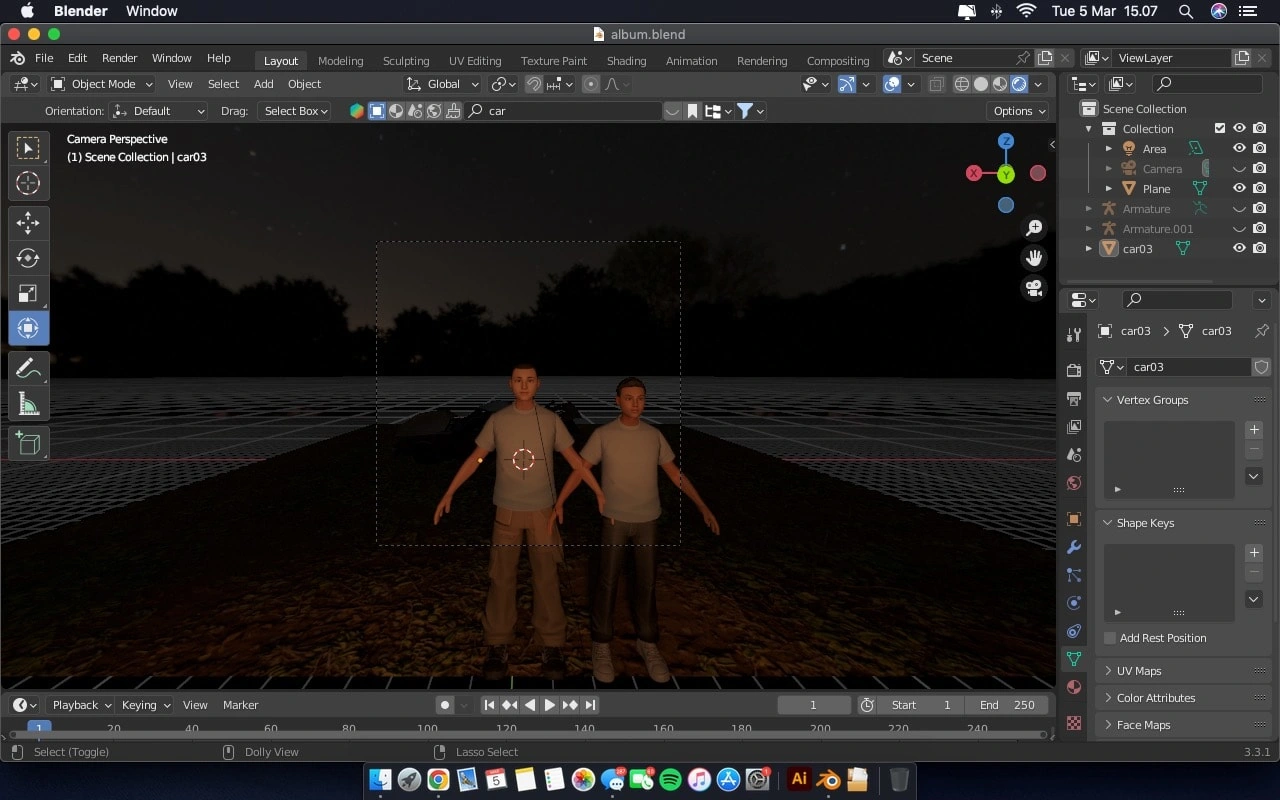This screenshot has width=1280, height=800.
Task: Expand the Plane tree item
Action: 1109,188
